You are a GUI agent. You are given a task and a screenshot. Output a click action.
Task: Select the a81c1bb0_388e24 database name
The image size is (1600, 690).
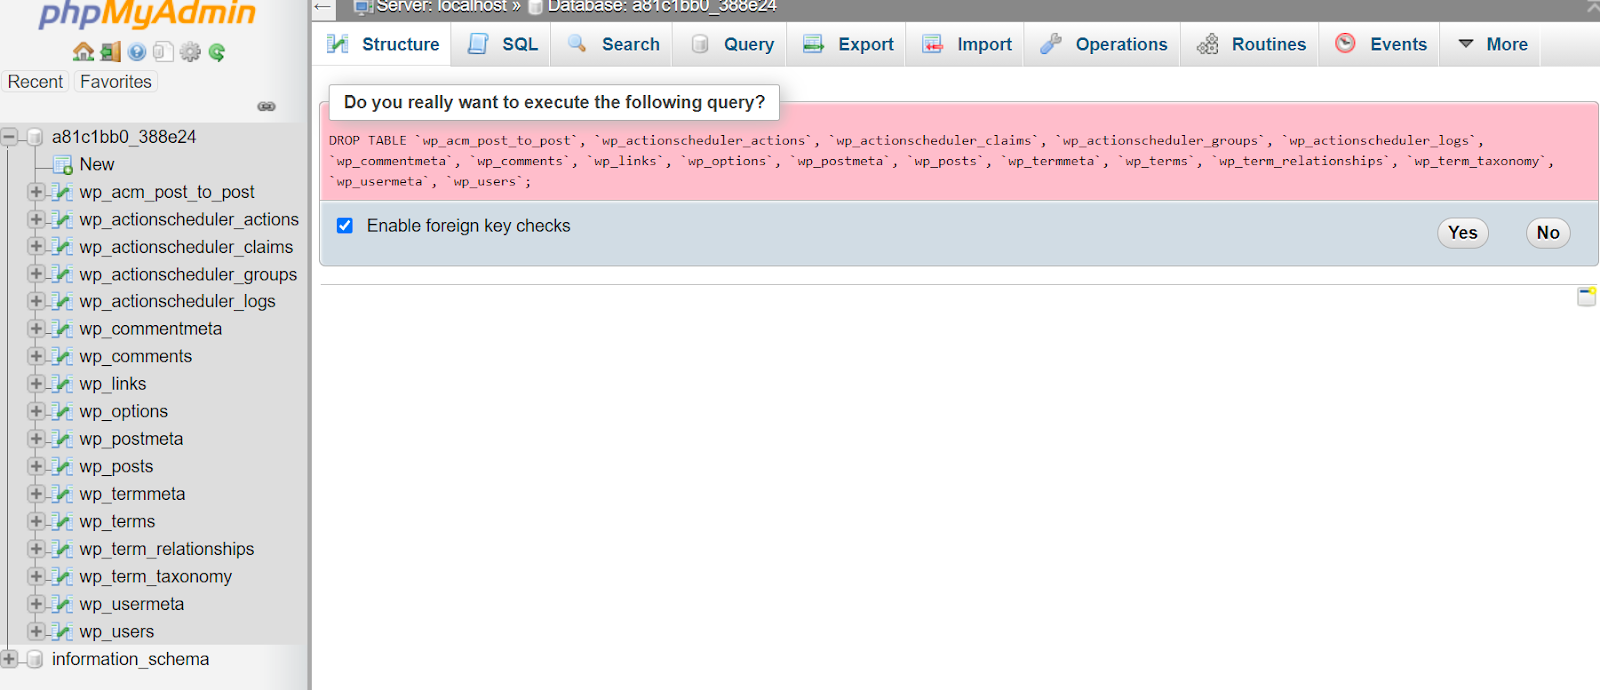click(124, 137)
